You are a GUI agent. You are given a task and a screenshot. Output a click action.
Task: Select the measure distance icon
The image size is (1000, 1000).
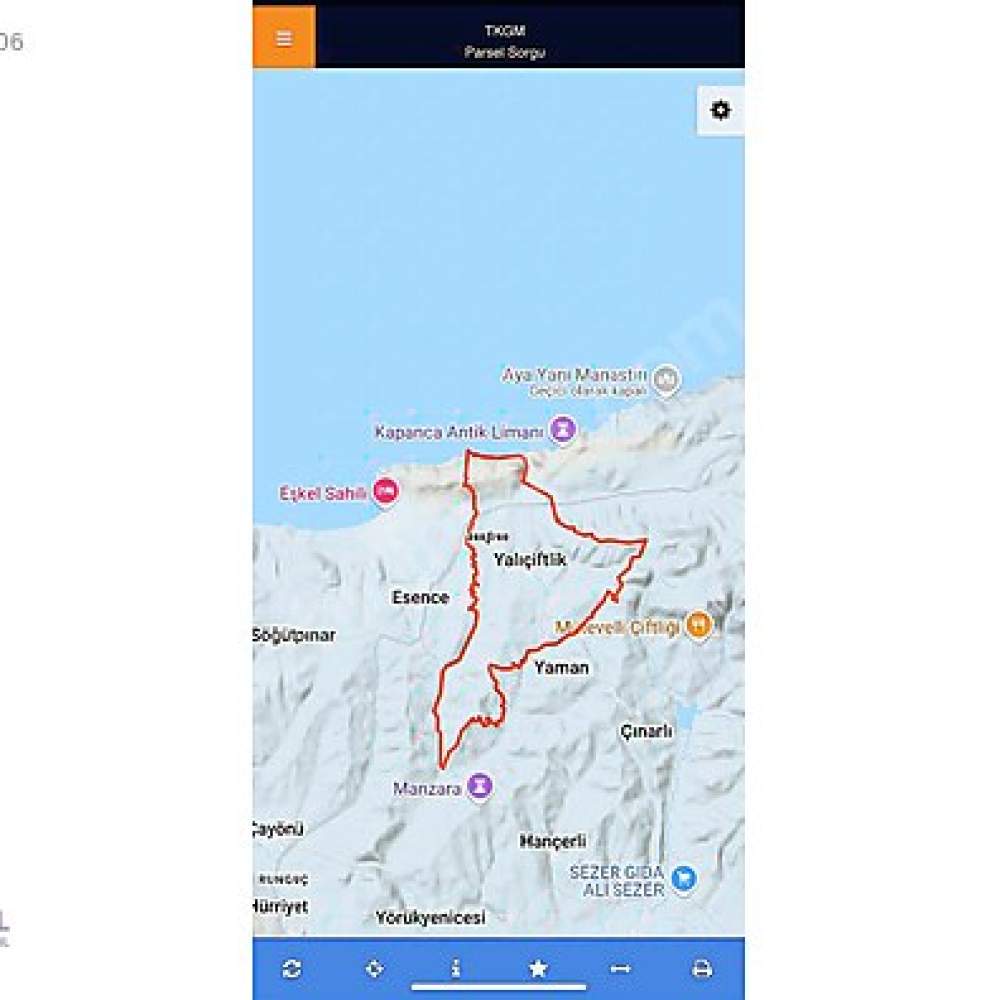pyautogui.click(x=620, y=969)
